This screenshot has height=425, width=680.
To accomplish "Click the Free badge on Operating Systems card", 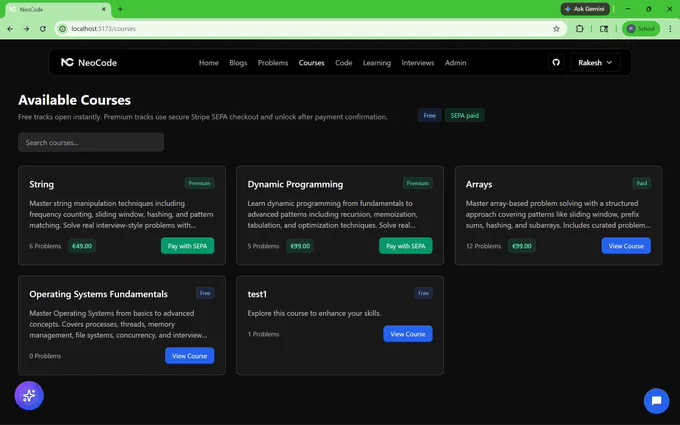I will (205, 293).
